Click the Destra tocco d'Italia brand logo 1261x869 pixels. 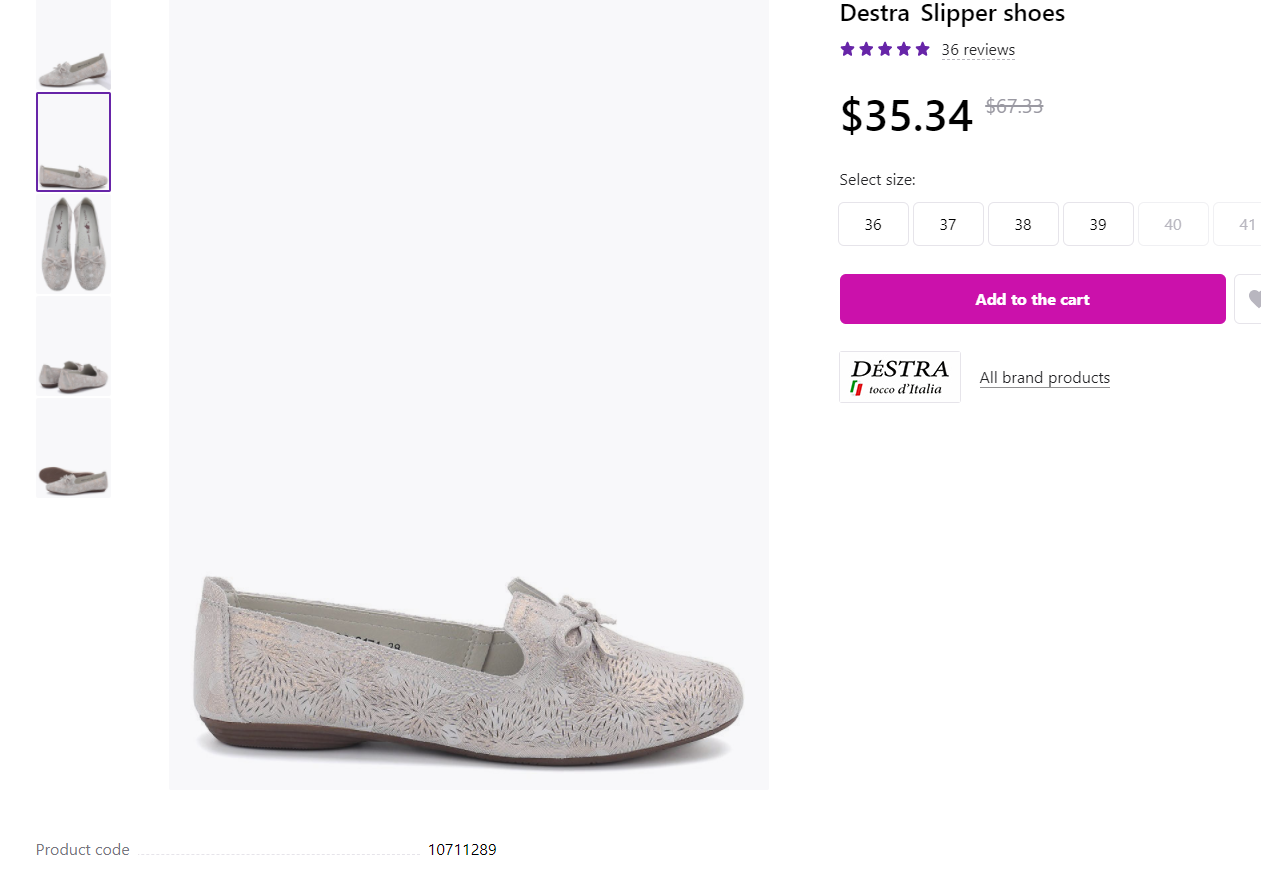pyautogui.click(x=899, y=377)
